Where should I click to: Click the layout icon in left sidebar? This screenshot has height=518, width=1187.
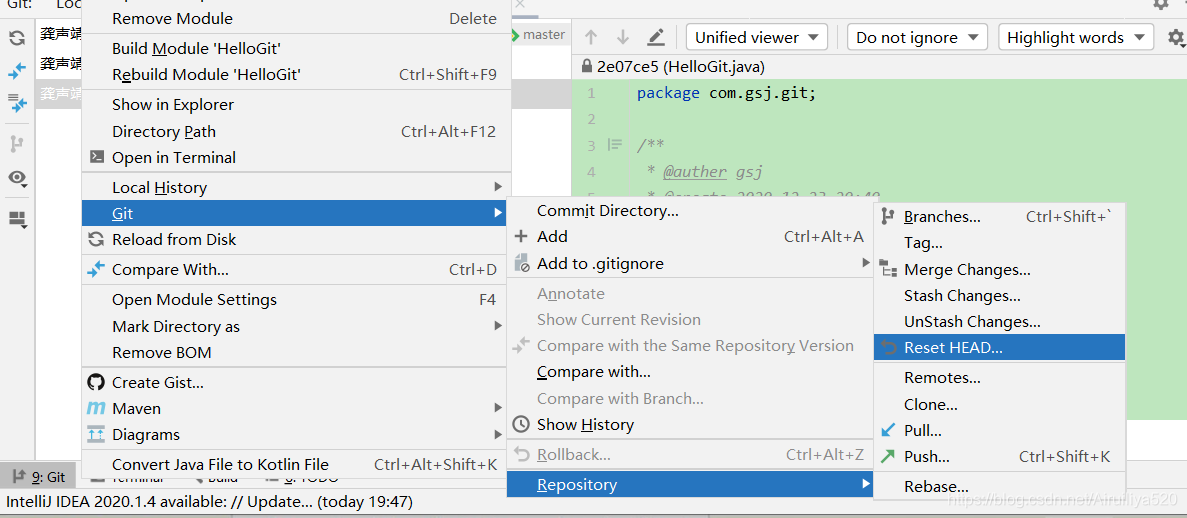coord(17,220)
